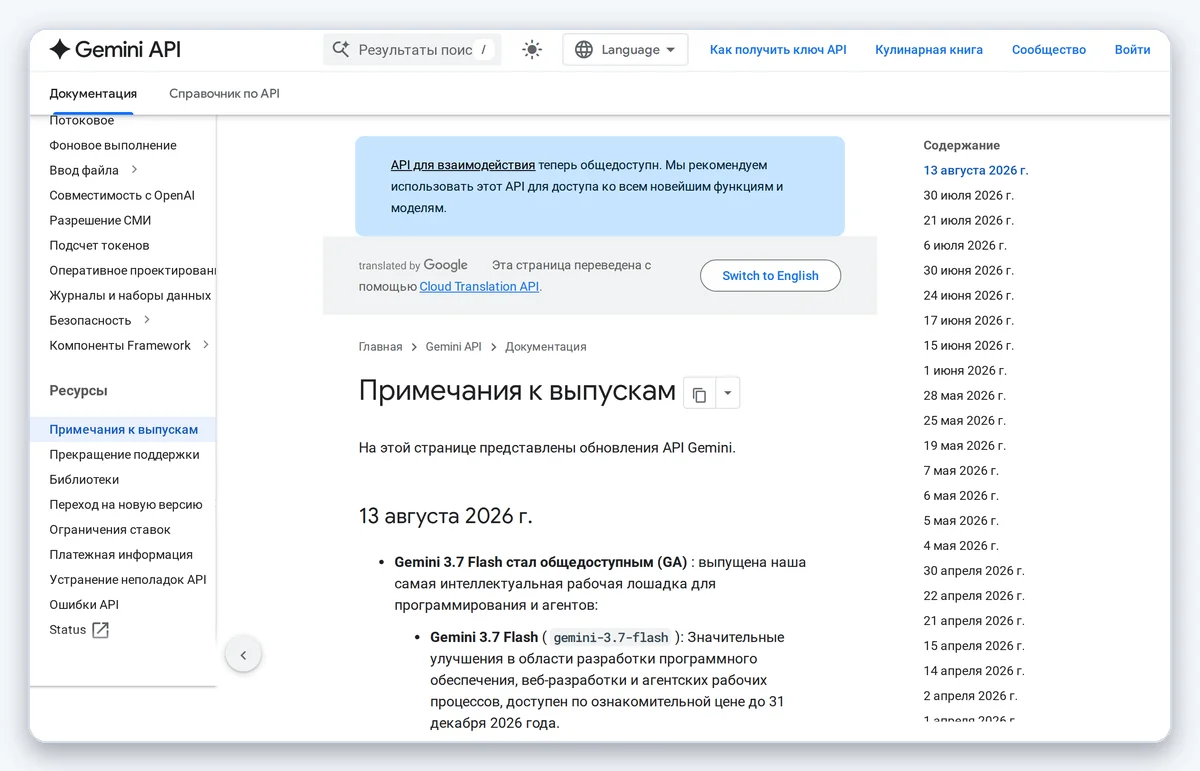Jump to 5 мая 2026 г. in contents
The width and height of the screenshot is (1200, 771).
pyautogui.click(x=961, y=520)
